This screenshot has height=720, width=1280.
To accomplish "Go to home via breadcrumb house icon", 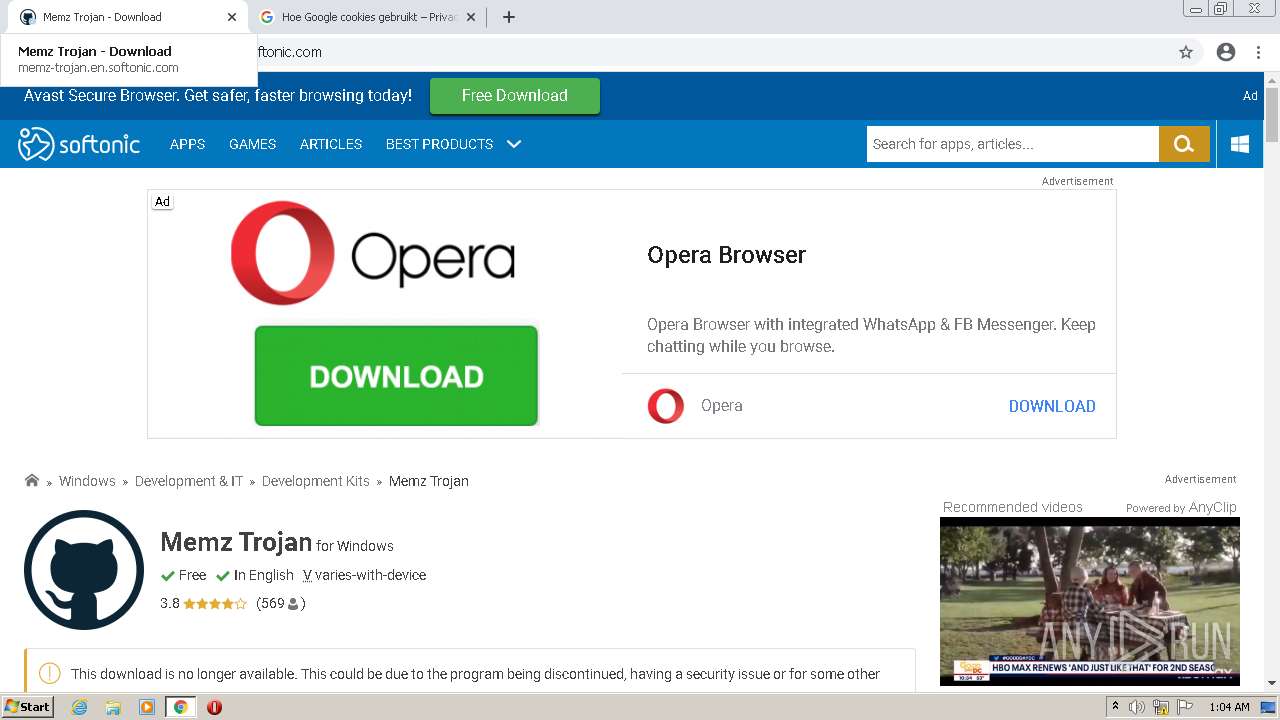I will point(32,481).
